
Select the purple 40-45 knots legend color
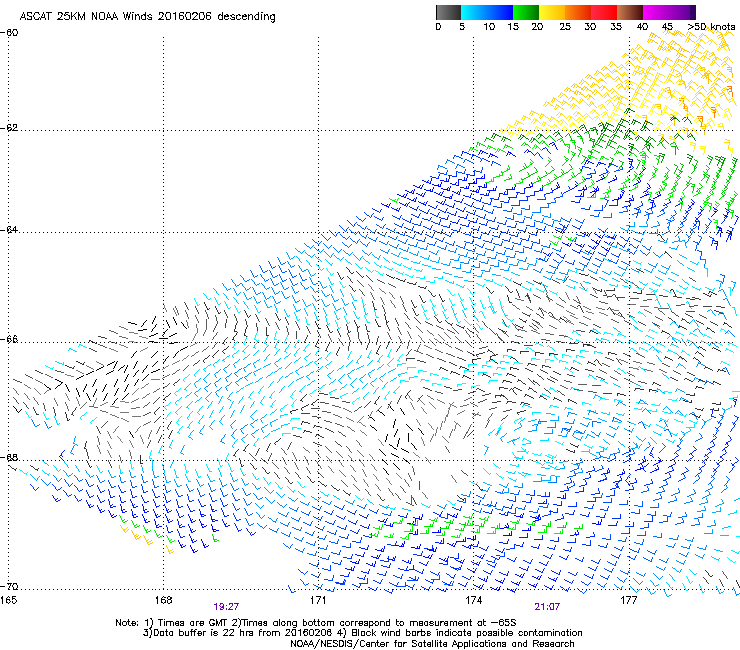(655, 12)
